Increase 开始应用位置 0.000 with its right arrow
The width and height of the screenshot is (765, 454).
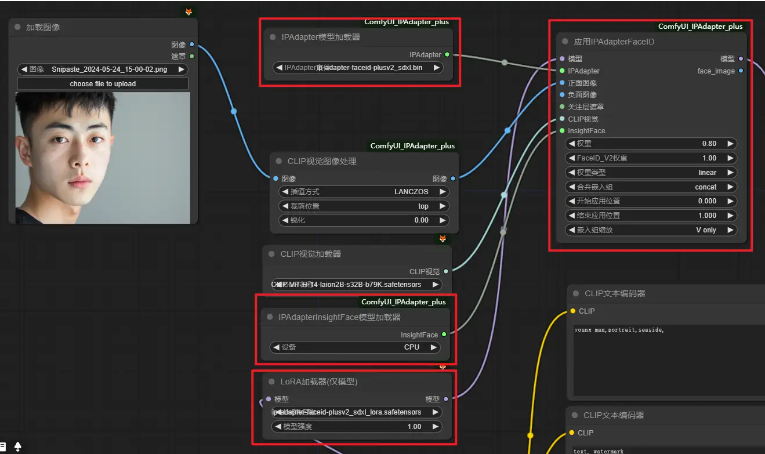point(730,201)
